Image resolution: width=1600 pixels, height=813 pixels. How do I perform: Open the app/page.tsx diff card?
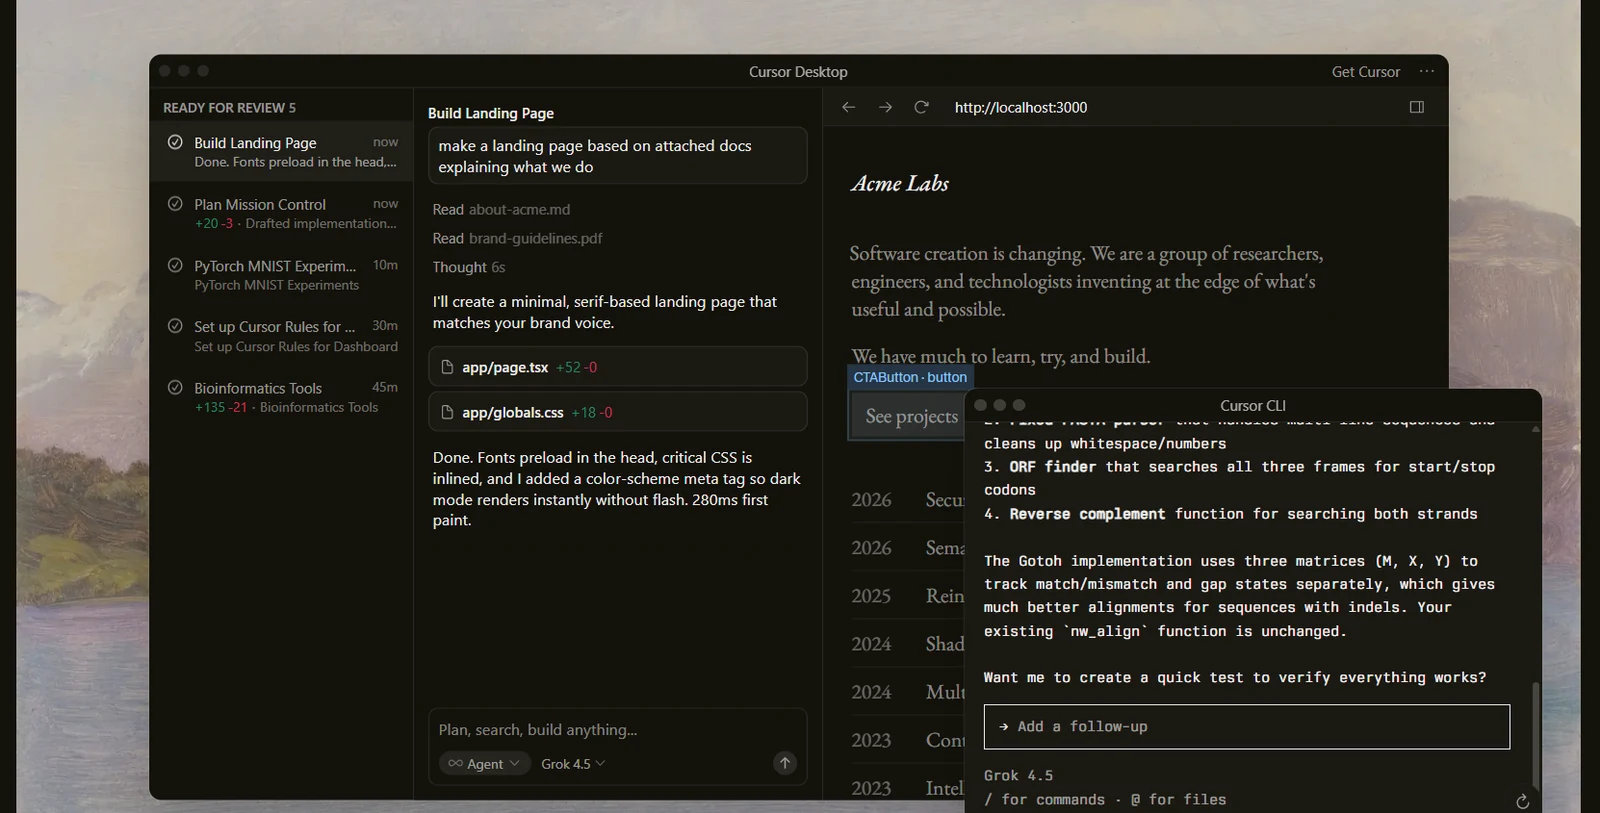click(x=617, y=367)
